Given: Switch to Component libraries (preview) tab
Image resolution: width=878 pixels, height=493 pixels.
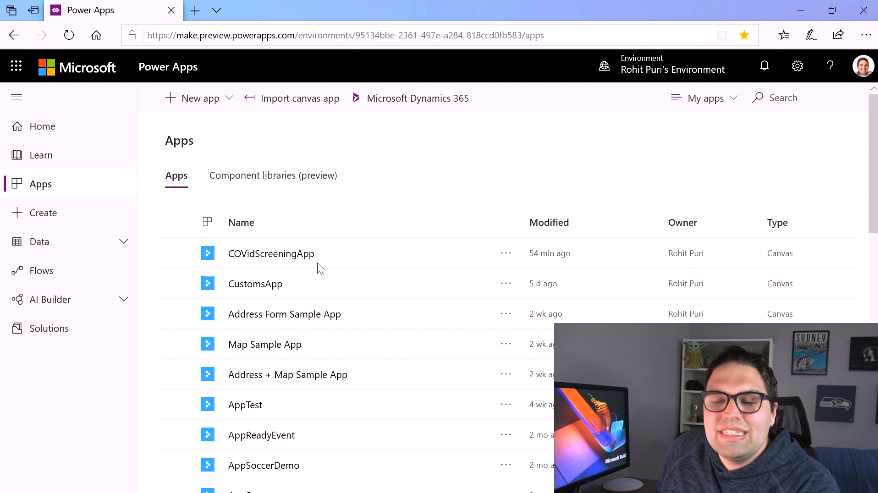Looking at the screenshot, I should click(273, 176).
